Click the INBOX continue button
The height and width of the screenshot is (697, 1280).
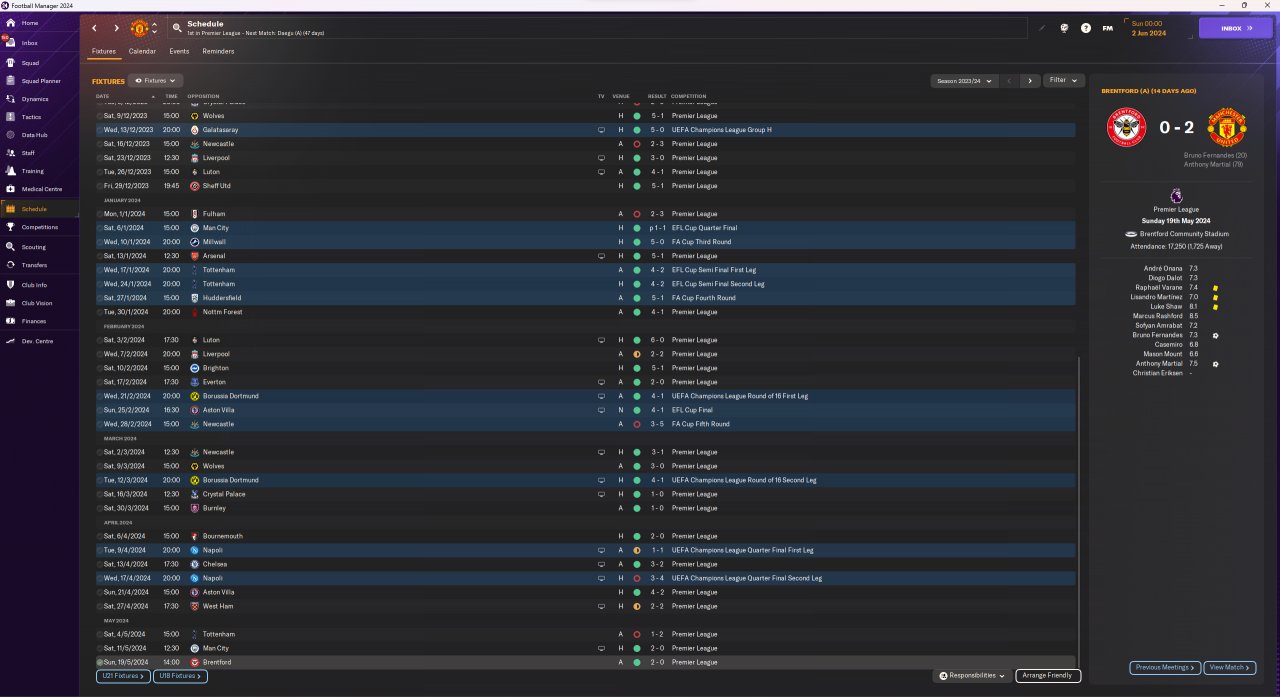click(1236, 28)
